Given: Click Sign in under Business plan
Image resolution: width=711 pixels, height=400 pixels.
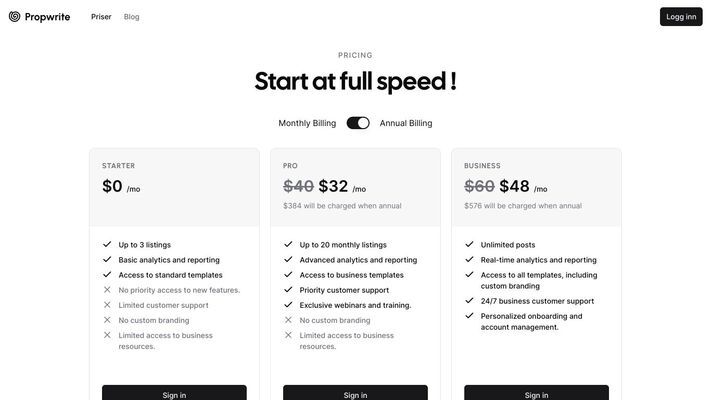Looking at the screenshot, I should pos(536,393).
